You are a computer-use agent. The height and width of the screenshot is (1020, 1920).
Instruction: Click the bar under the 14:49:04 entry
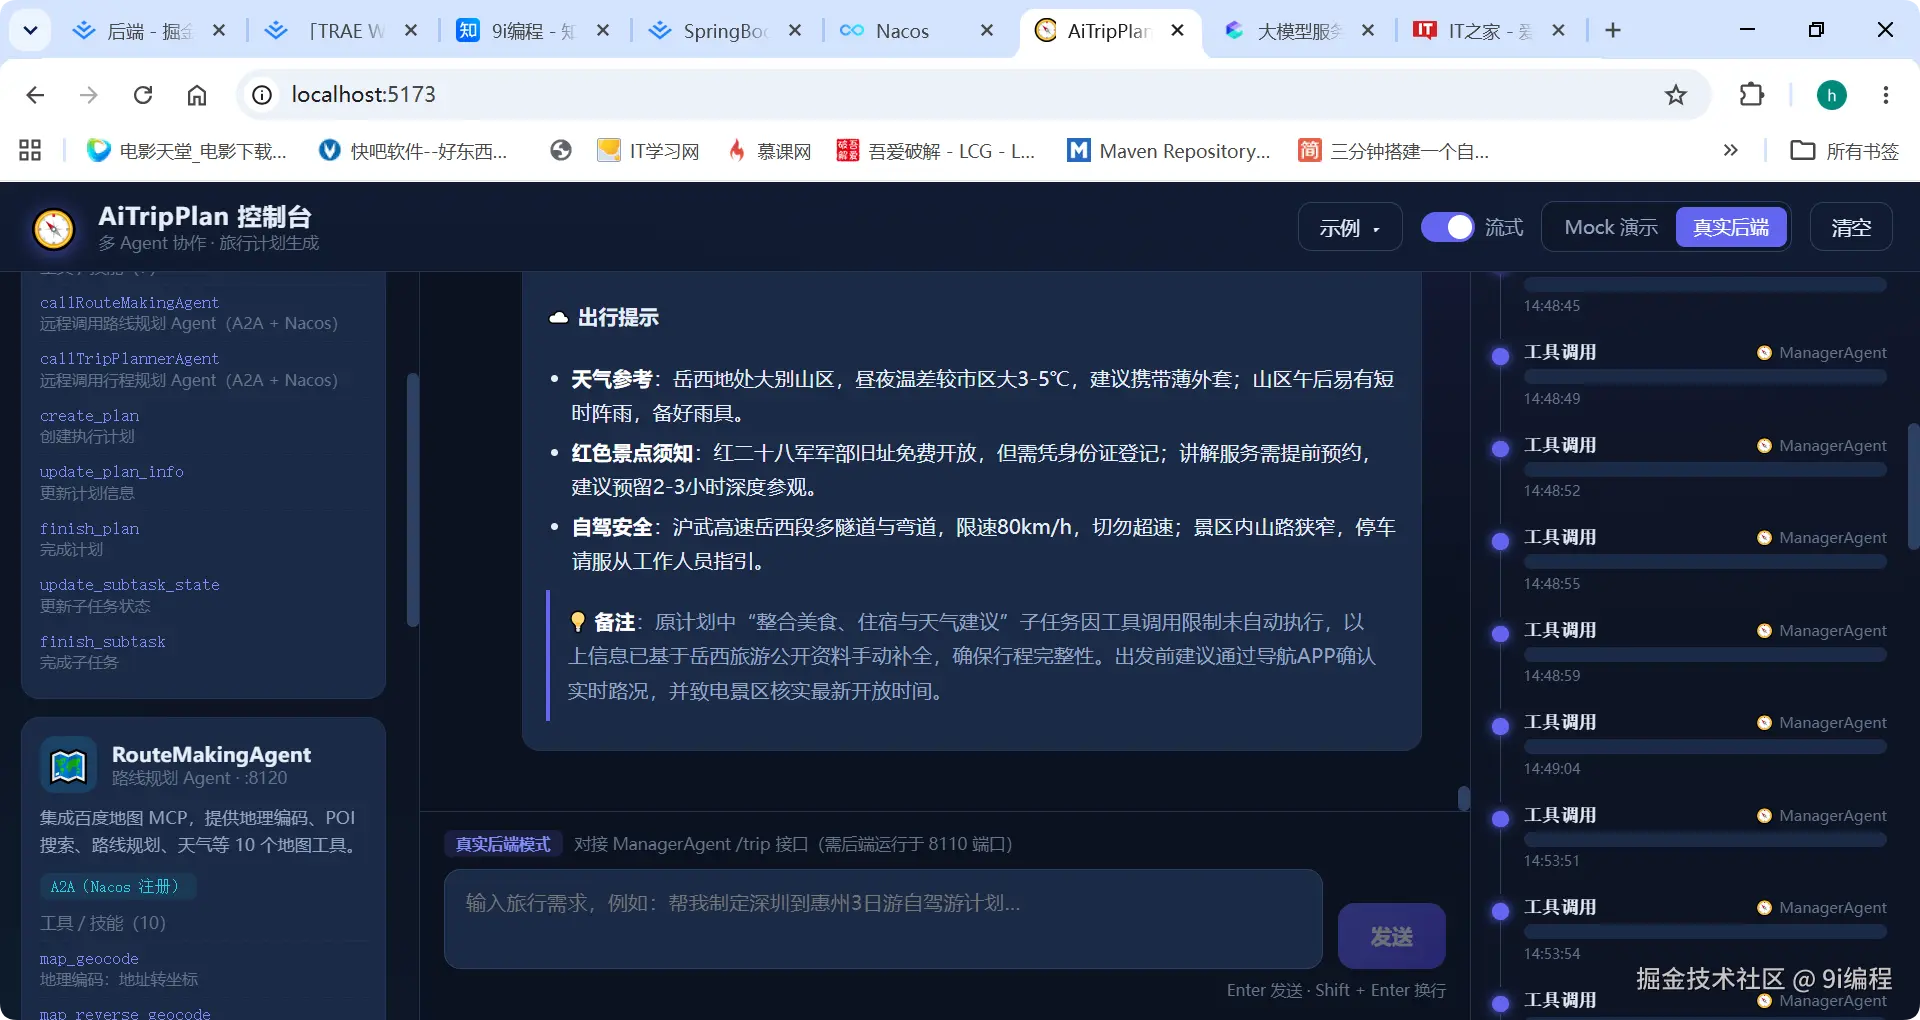tap(1705, 747)
